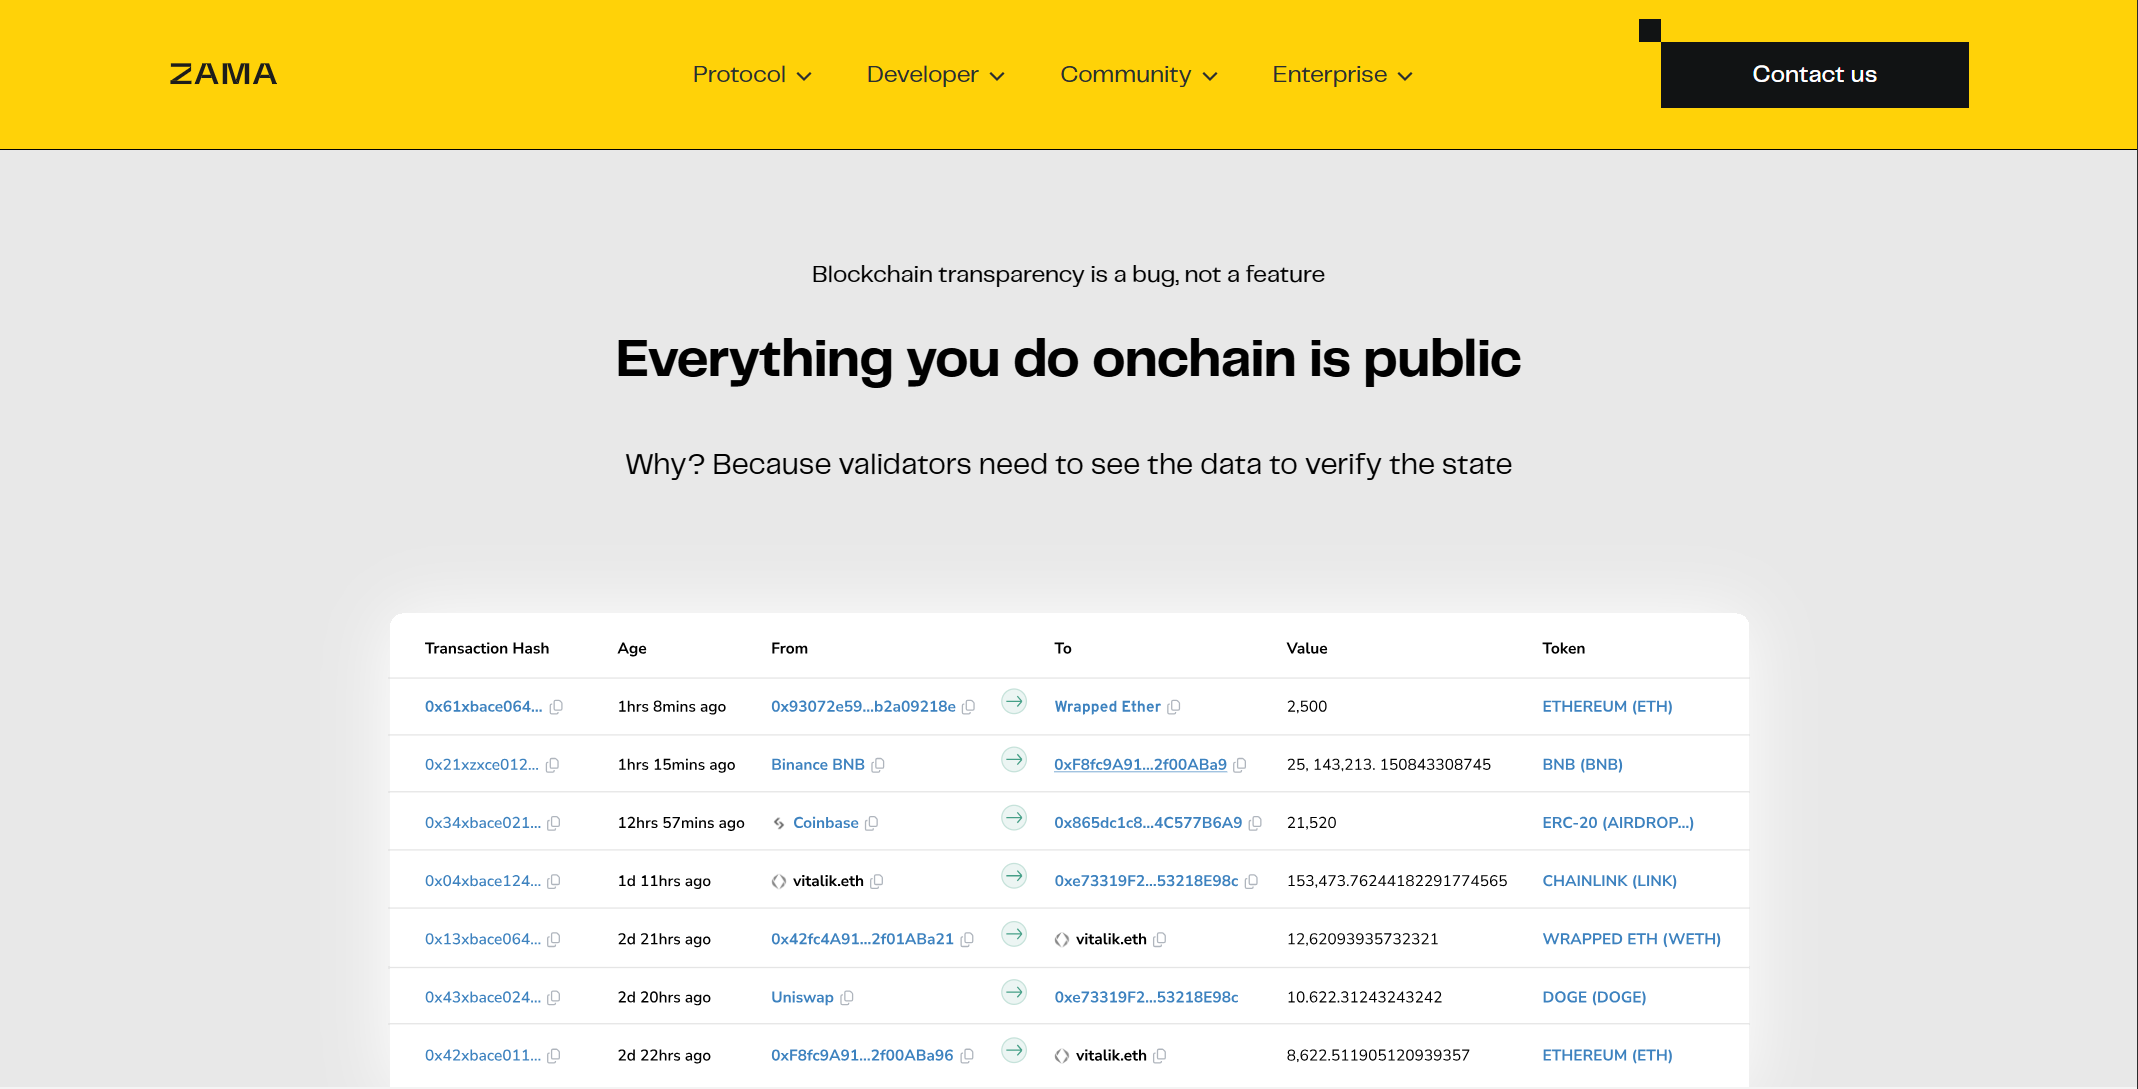The width and height of the screenshot is (2138, 1089).
Task: Copy address 0x42fc4A91...2f01ABa21
Action: coord(967,940)
